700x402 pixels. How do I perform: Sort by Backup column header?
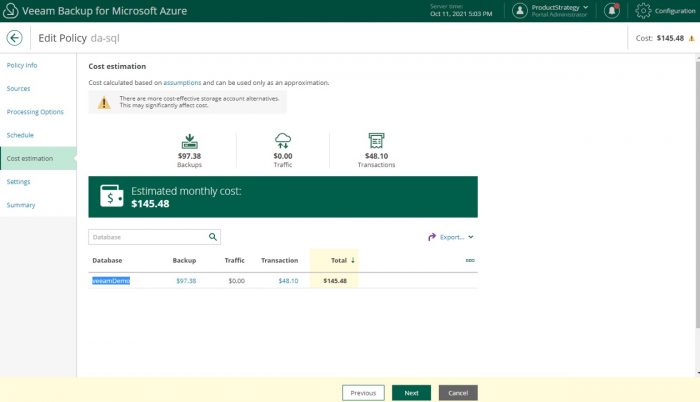click(x=184, y=260)
